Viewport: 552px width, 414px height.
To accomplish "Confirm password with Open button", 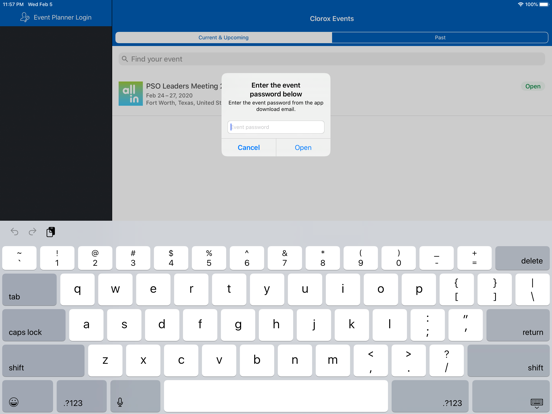I will click(303, 148).
